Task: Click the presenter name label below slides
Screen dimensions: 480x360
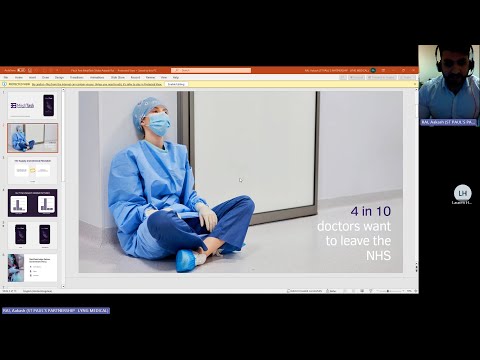Action: (x=56, y=311)
